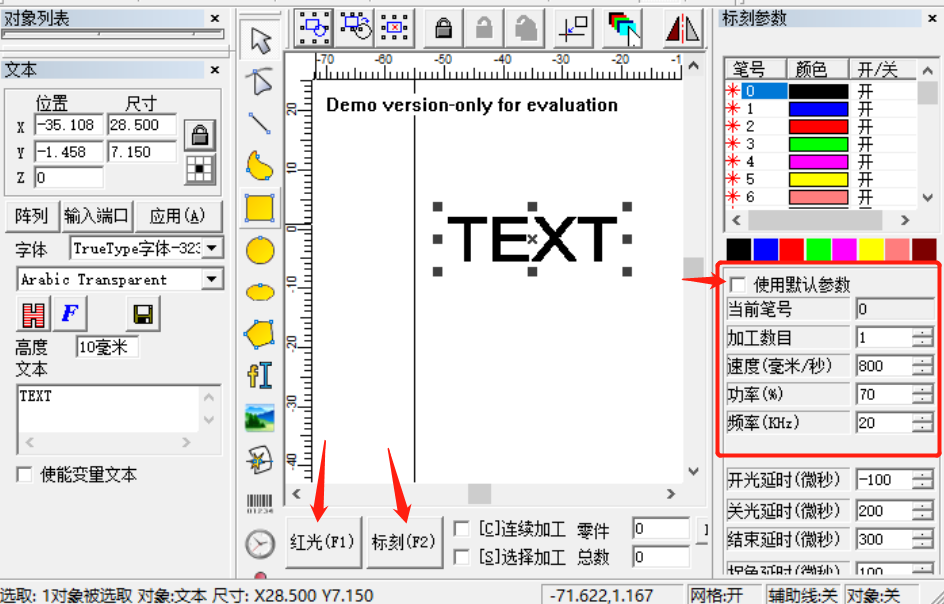Select the pick arrow tool
944x604 pixels.
(x=261, y=40)
